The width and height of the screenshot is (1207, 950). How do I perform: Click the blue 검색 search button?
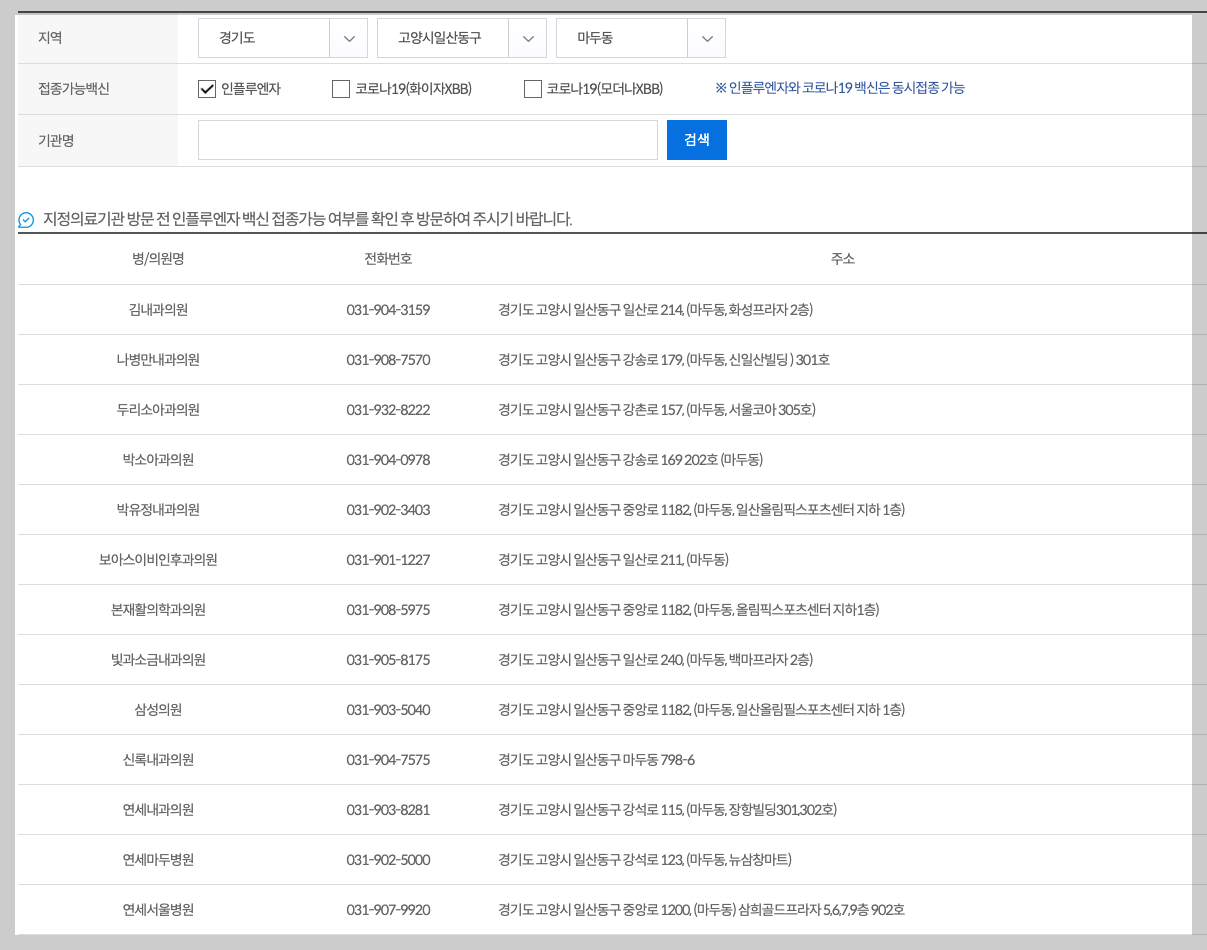(696, 139)
